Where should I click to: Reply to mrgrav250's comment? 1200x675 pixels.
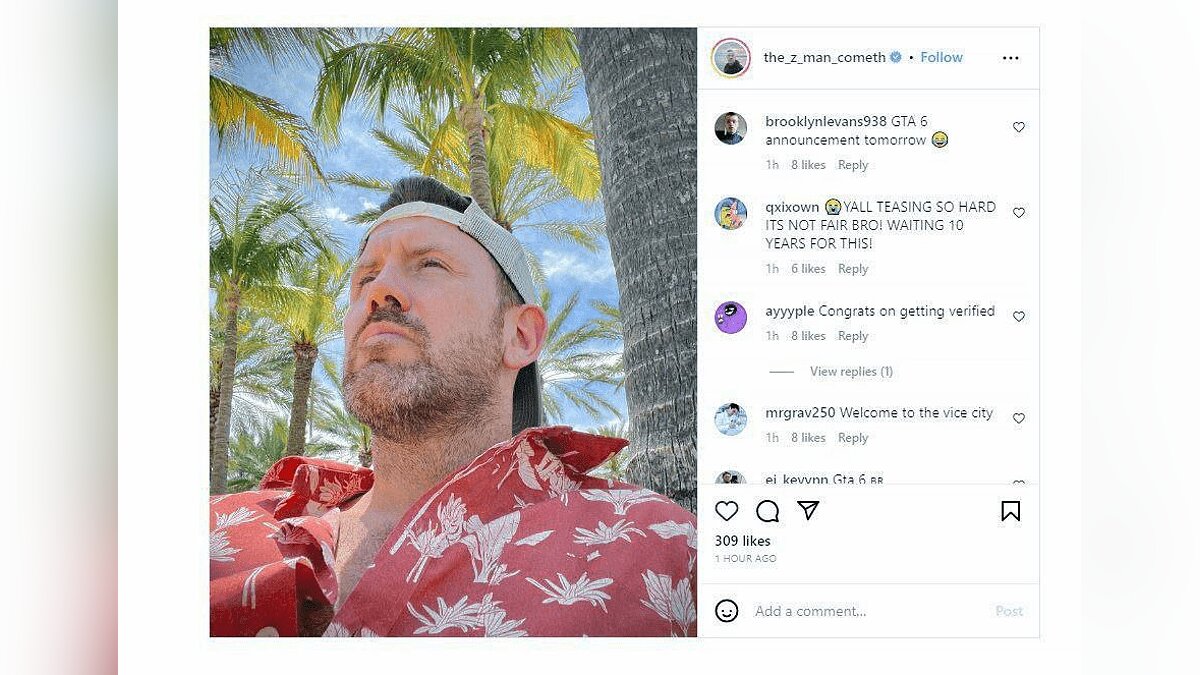[853, 438]
